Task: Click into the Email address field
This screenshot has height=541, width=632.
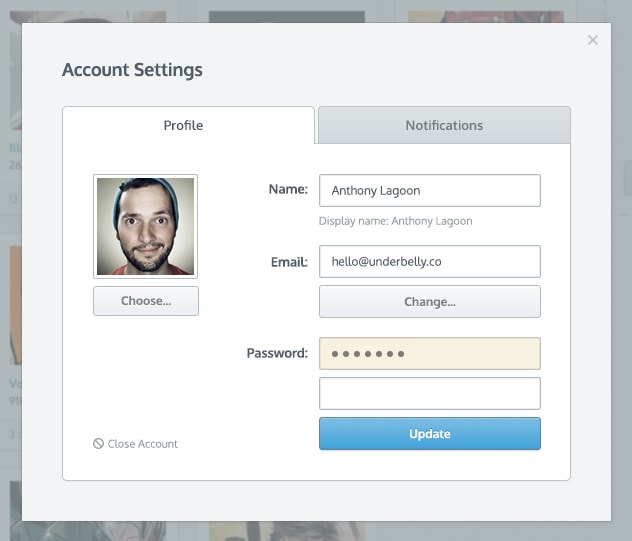Action: click(429, 261)
